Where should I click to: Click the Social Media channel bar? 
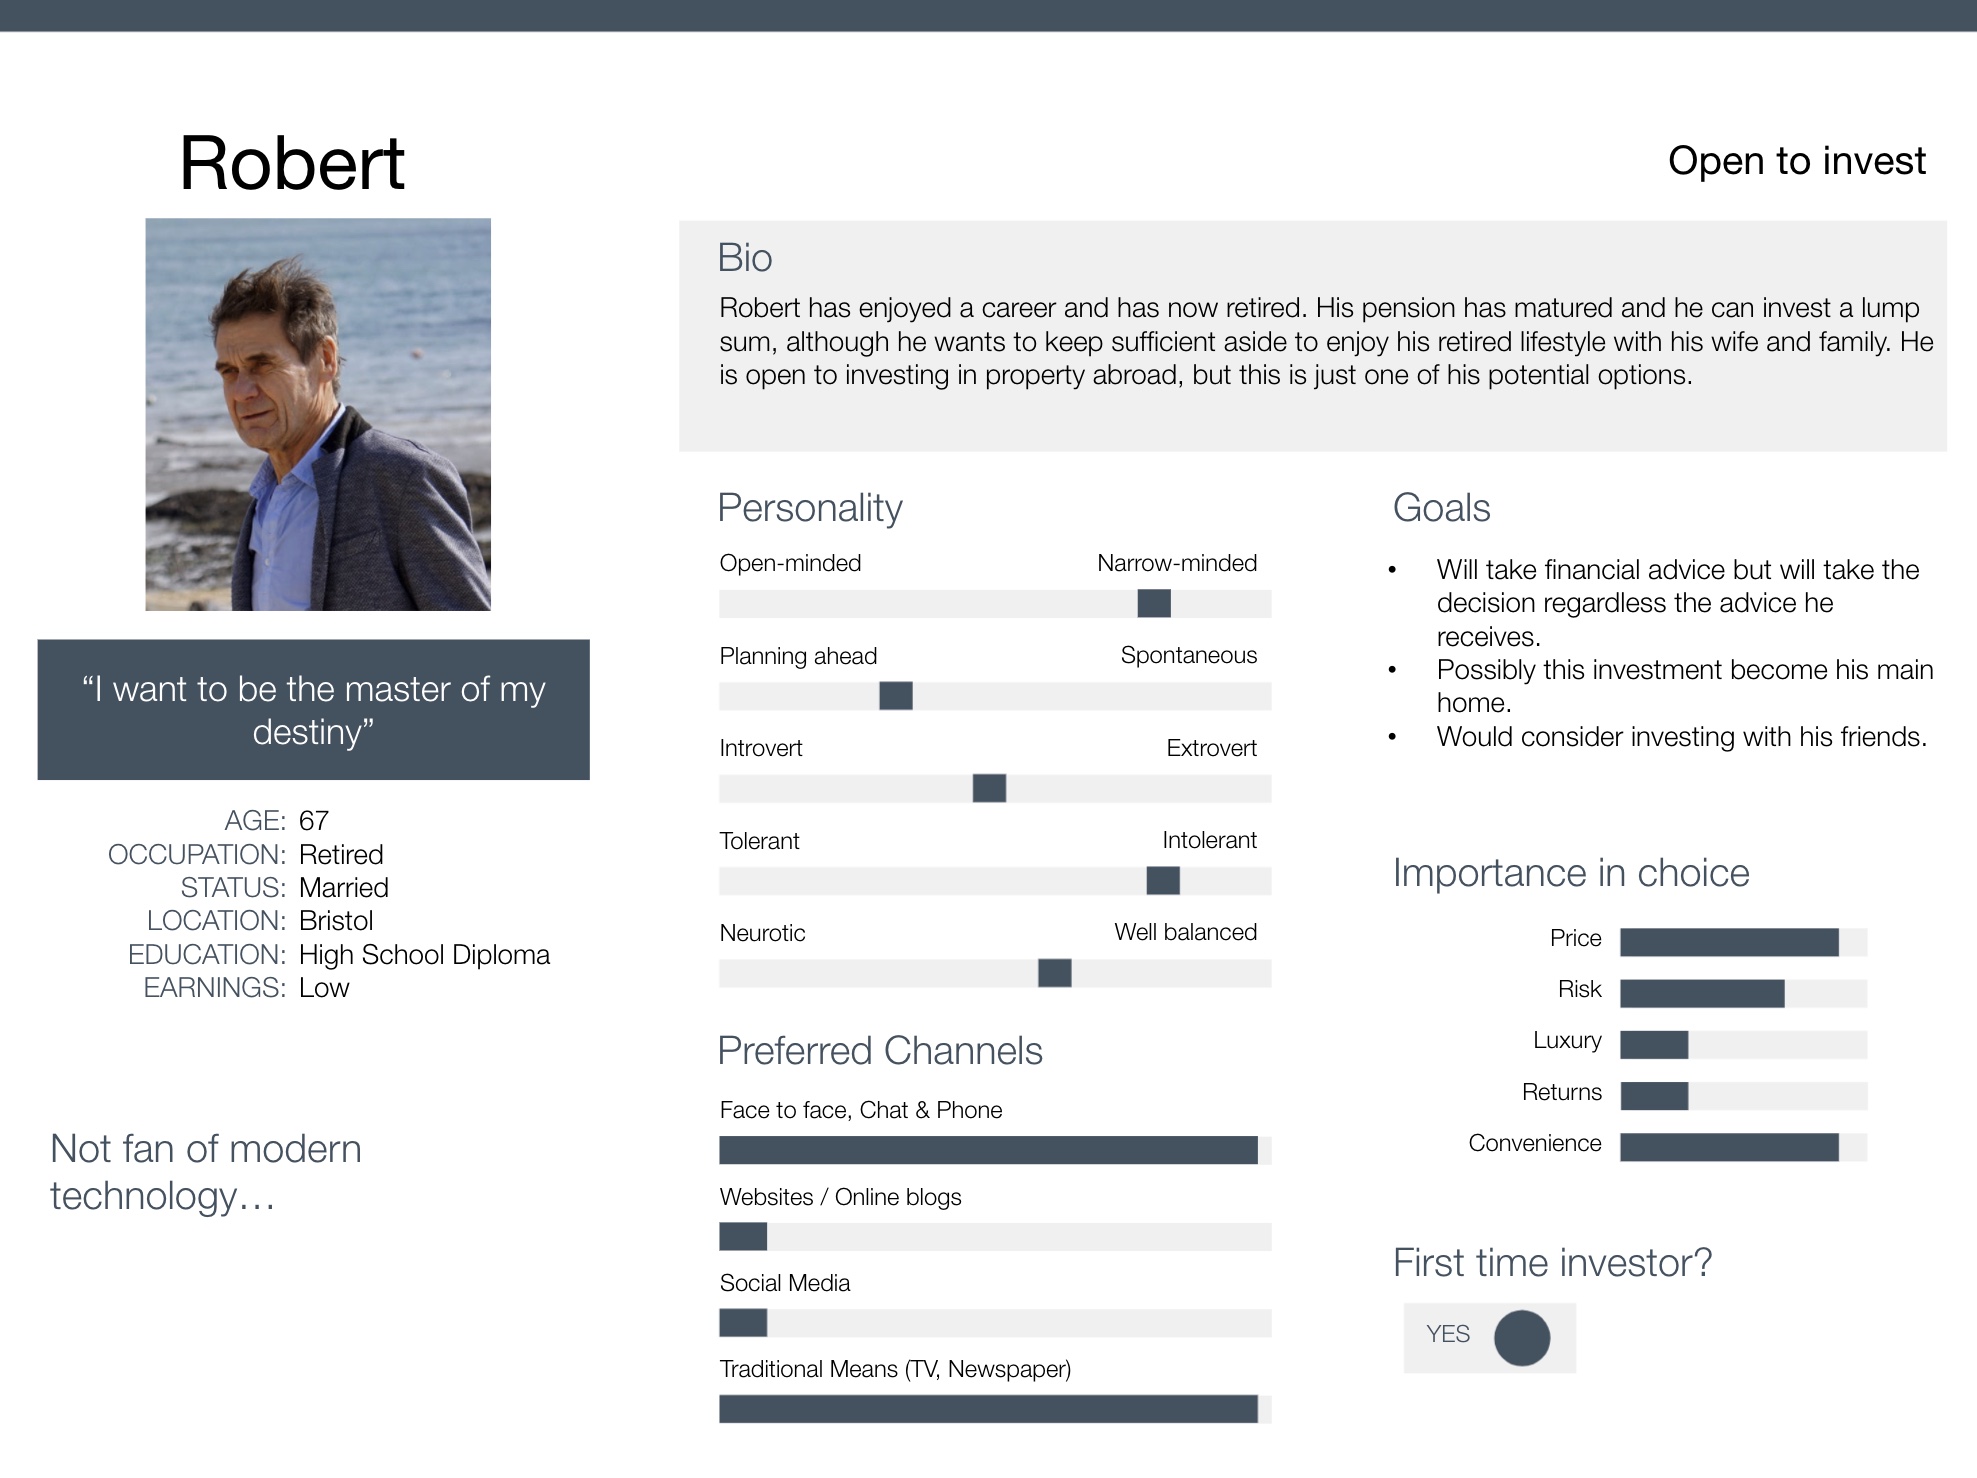(x=995, y=1323)
